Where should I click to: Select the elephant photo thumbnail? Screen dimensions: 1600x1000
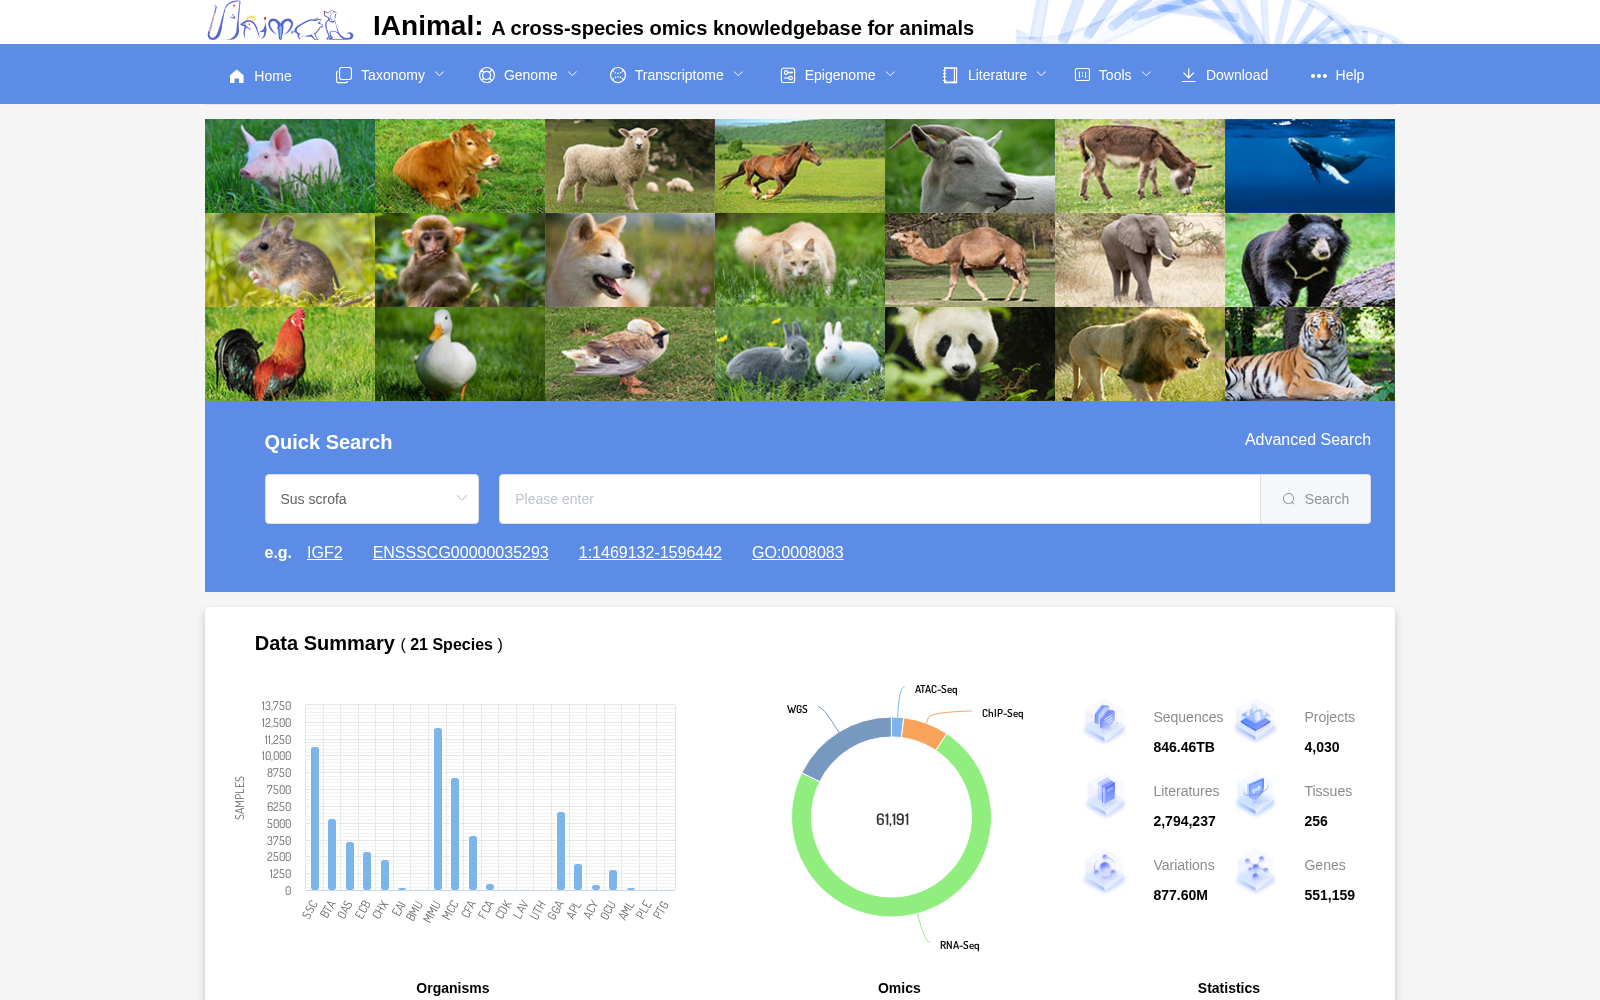click(x=1140, y=260)
